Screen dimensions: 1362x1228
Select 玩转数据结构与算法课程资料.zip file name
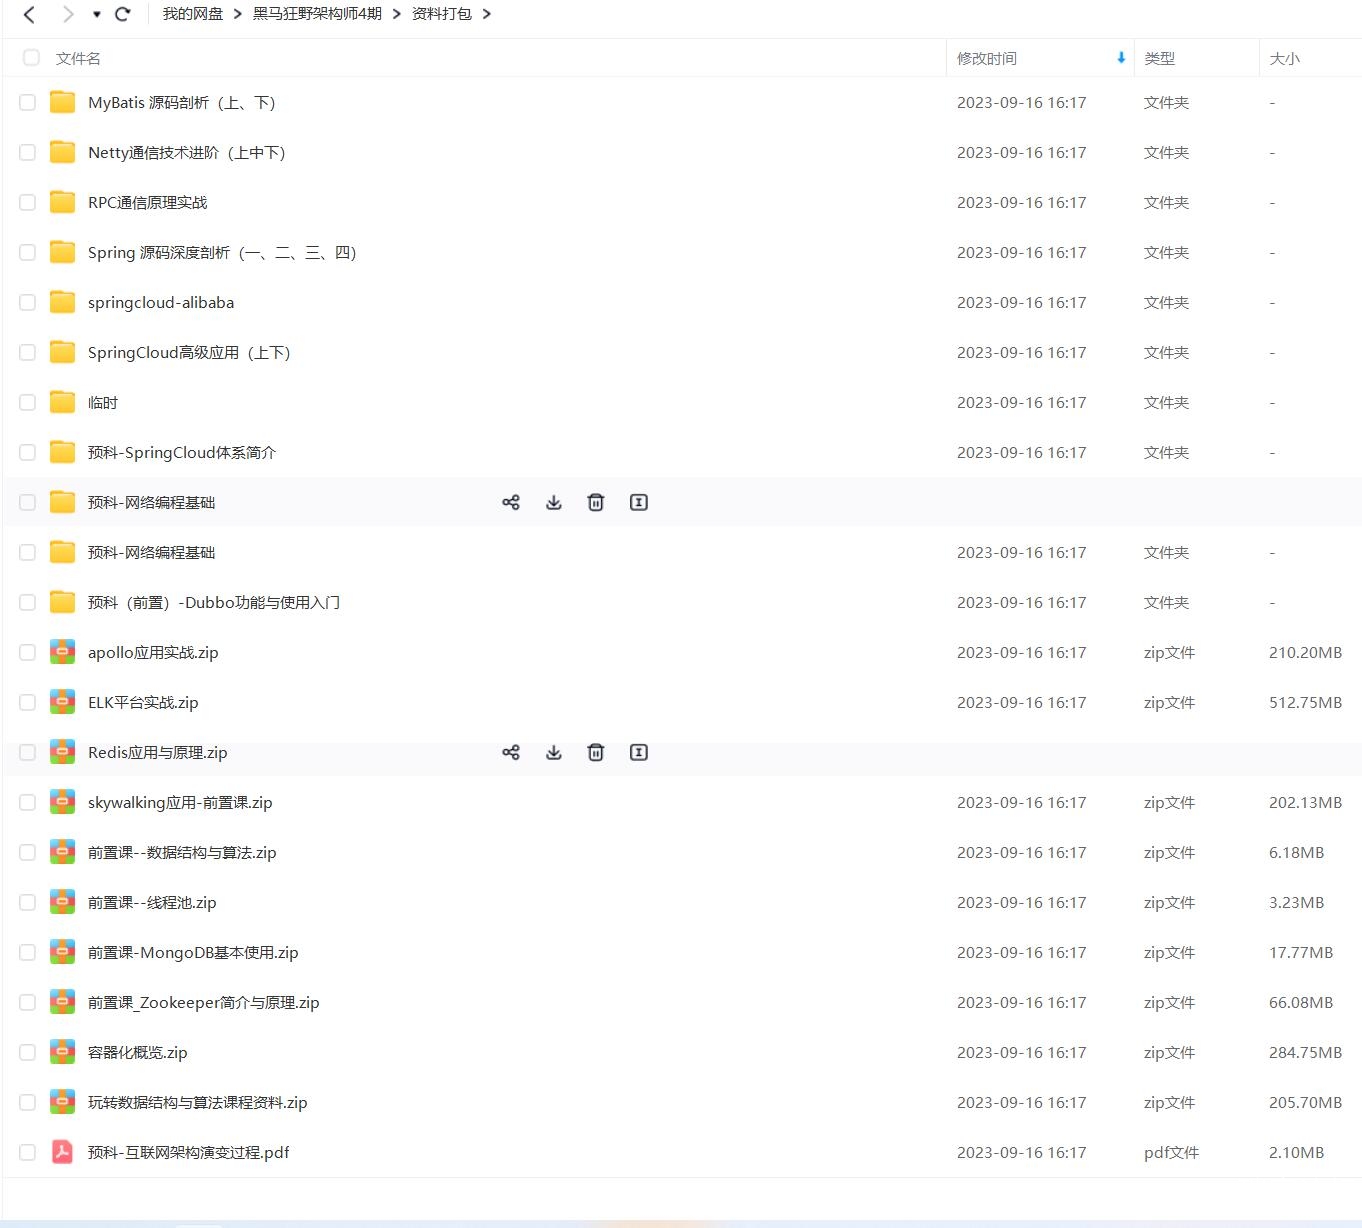[198, 1103]
